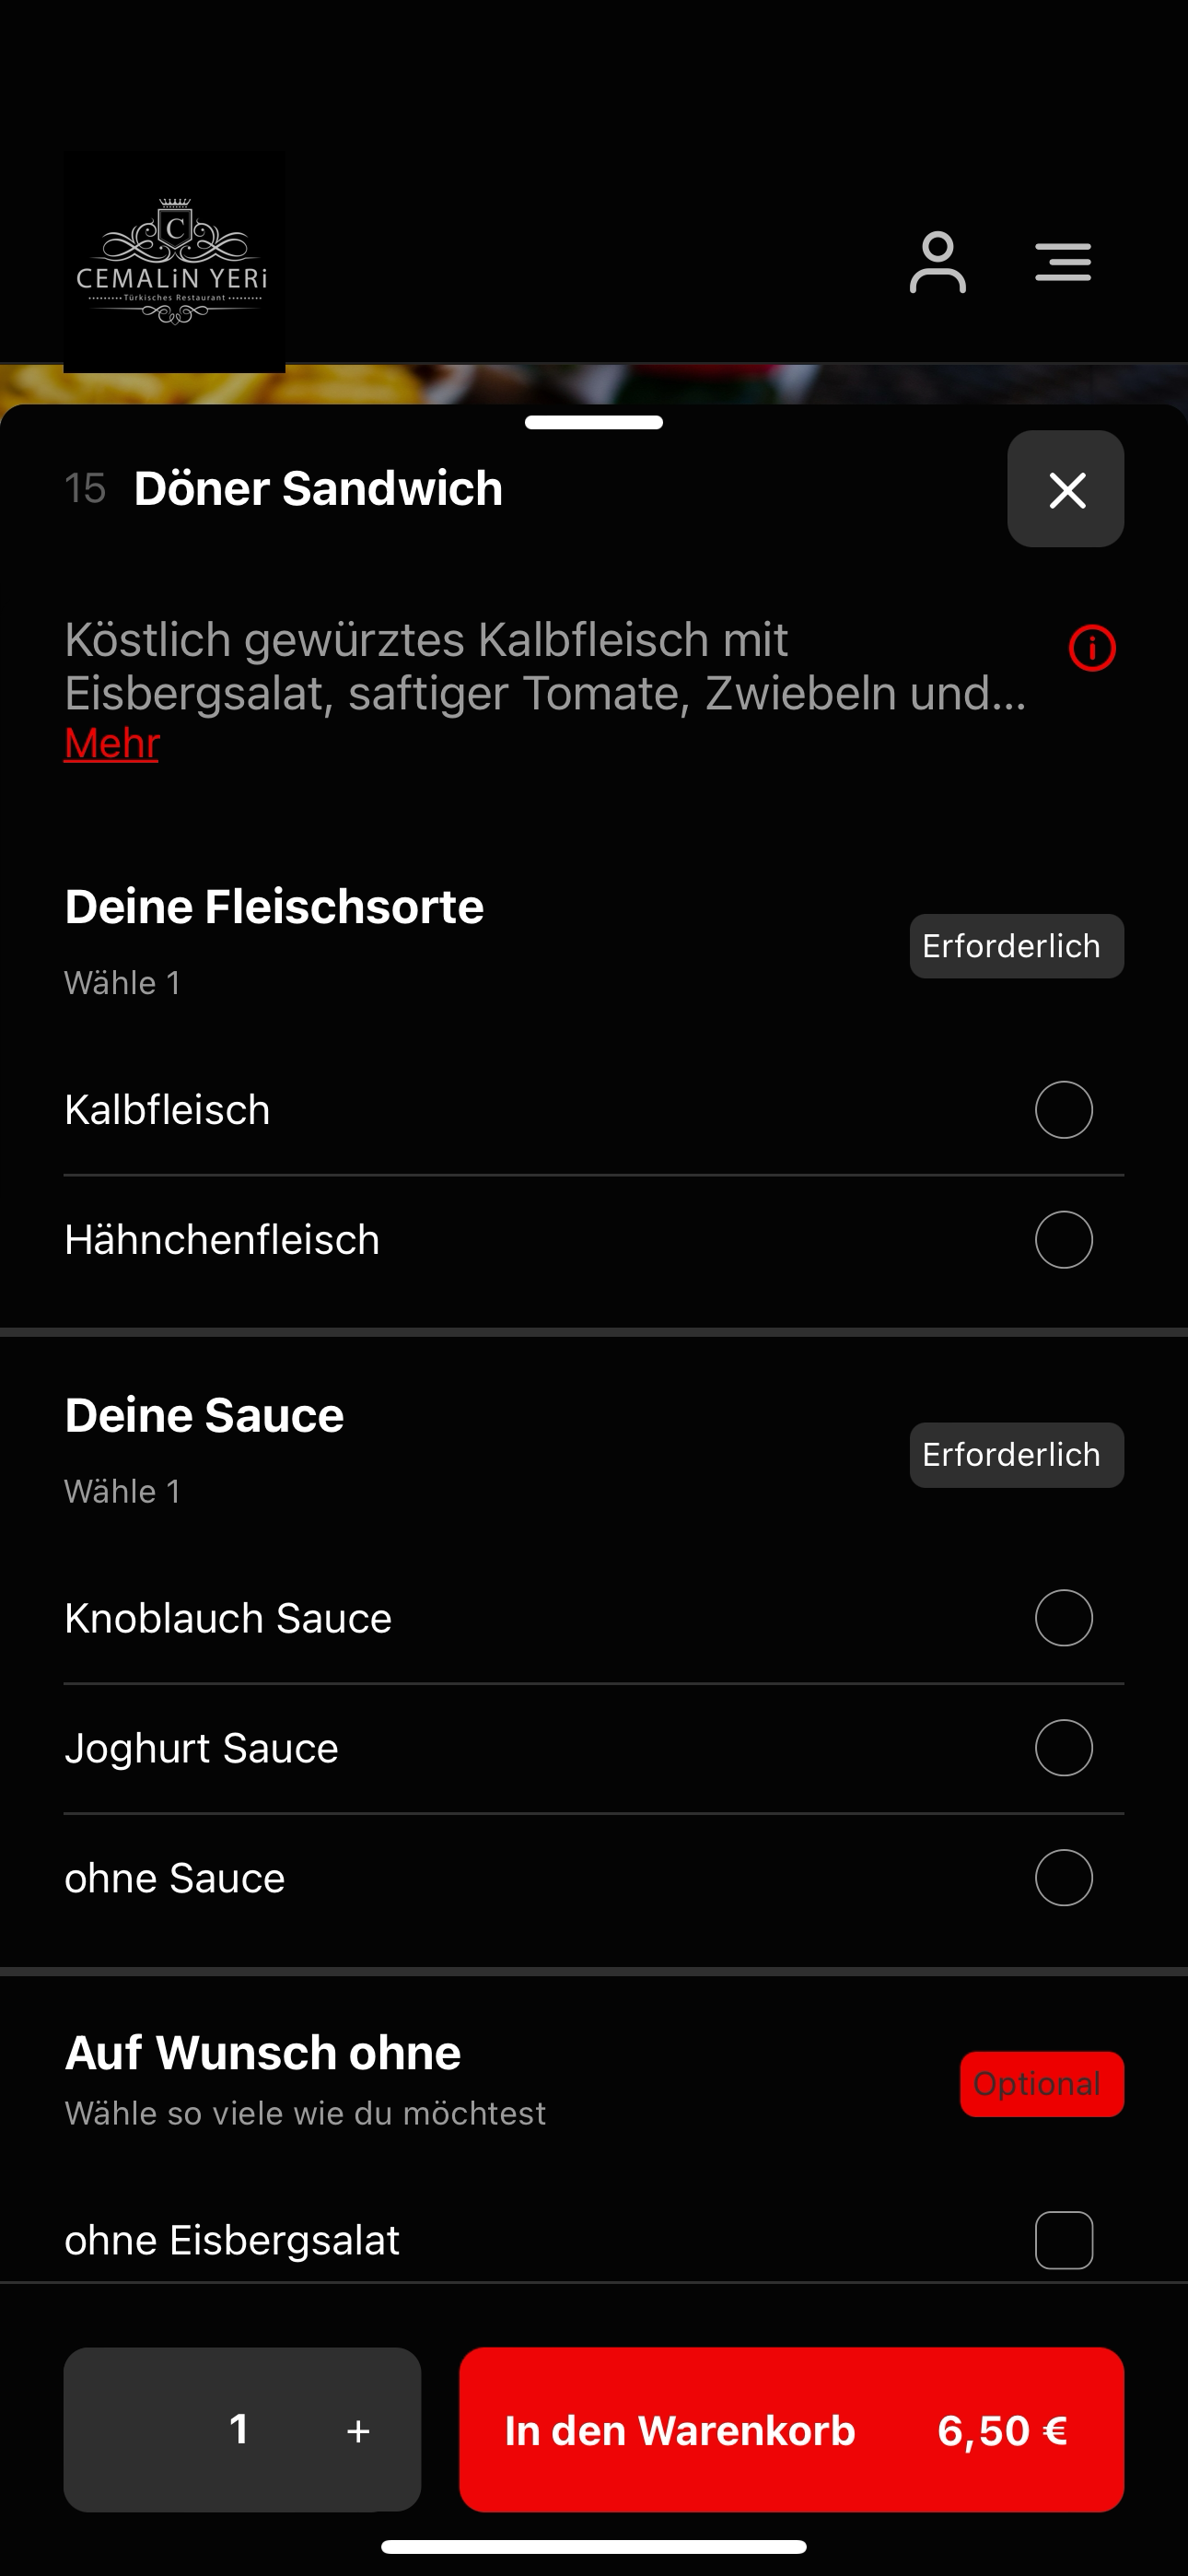Open the user account icon
The width and height of the screenshot is (1188, 2576).
[937, 262]
